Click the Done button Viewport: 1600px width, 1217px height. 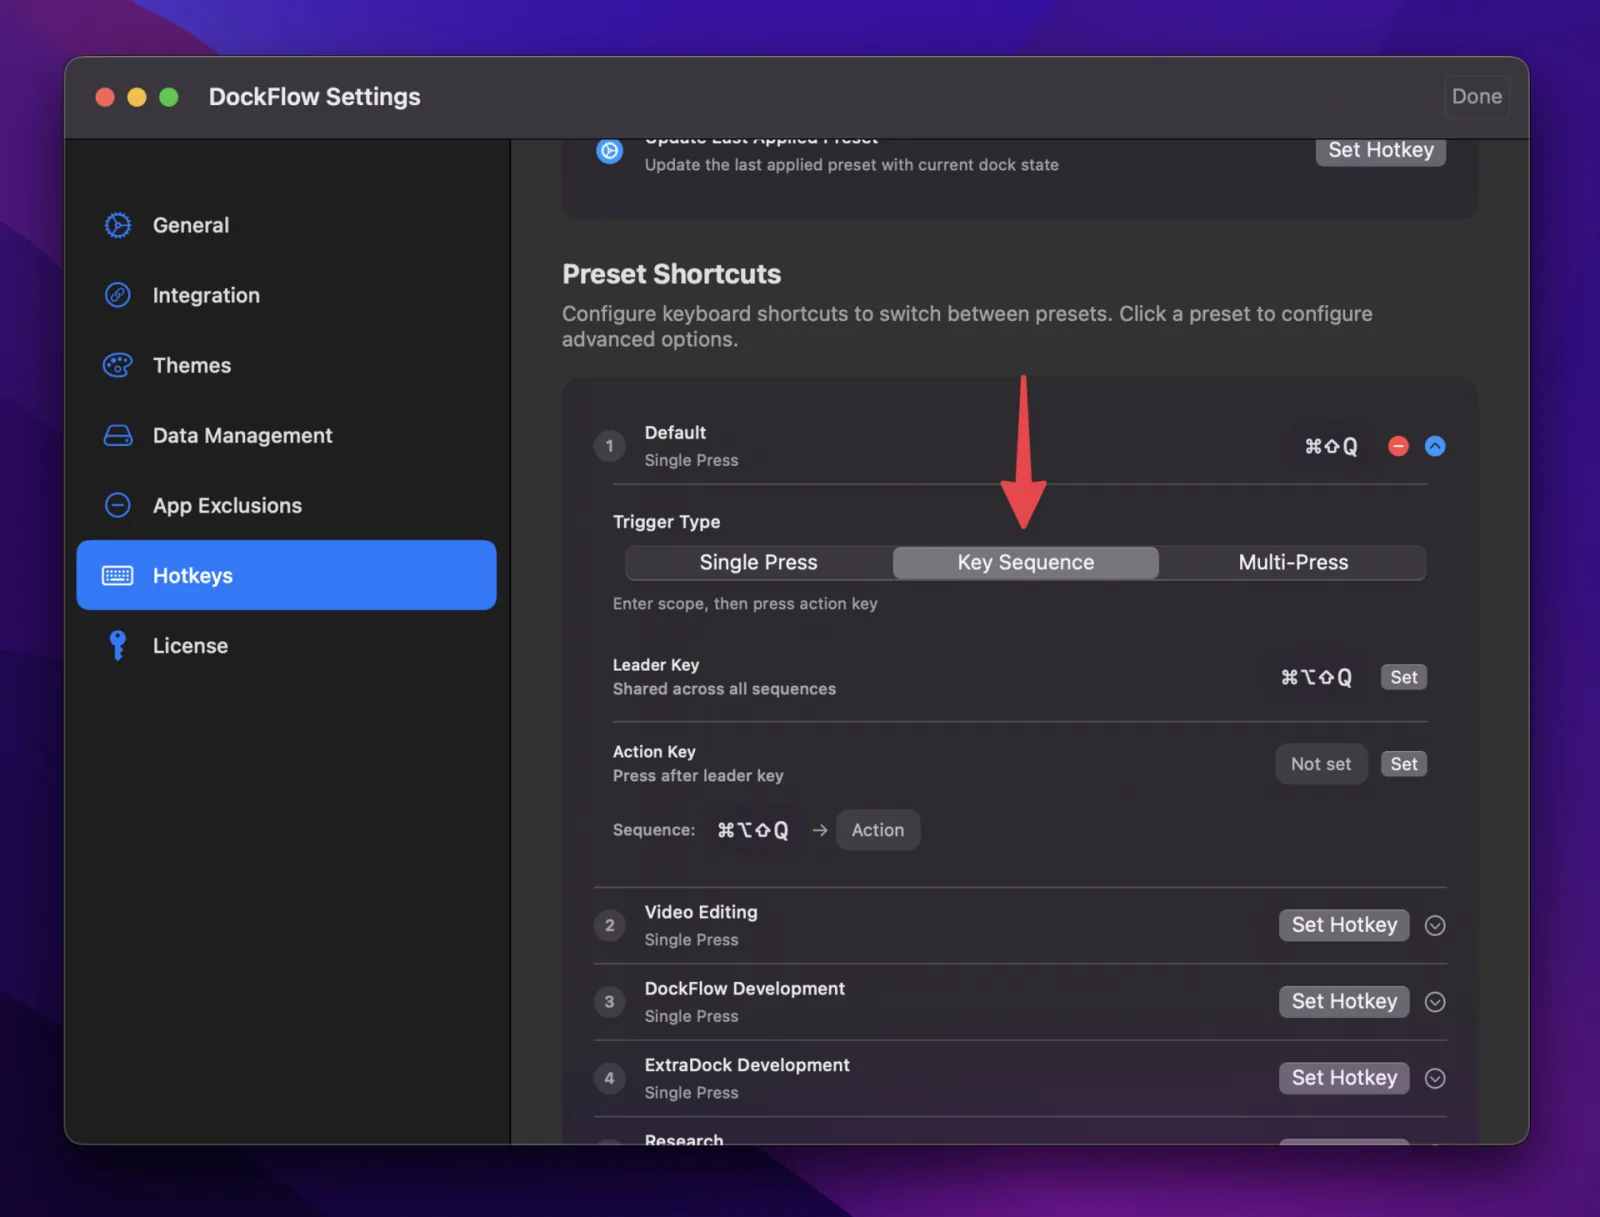(1477, 96)
